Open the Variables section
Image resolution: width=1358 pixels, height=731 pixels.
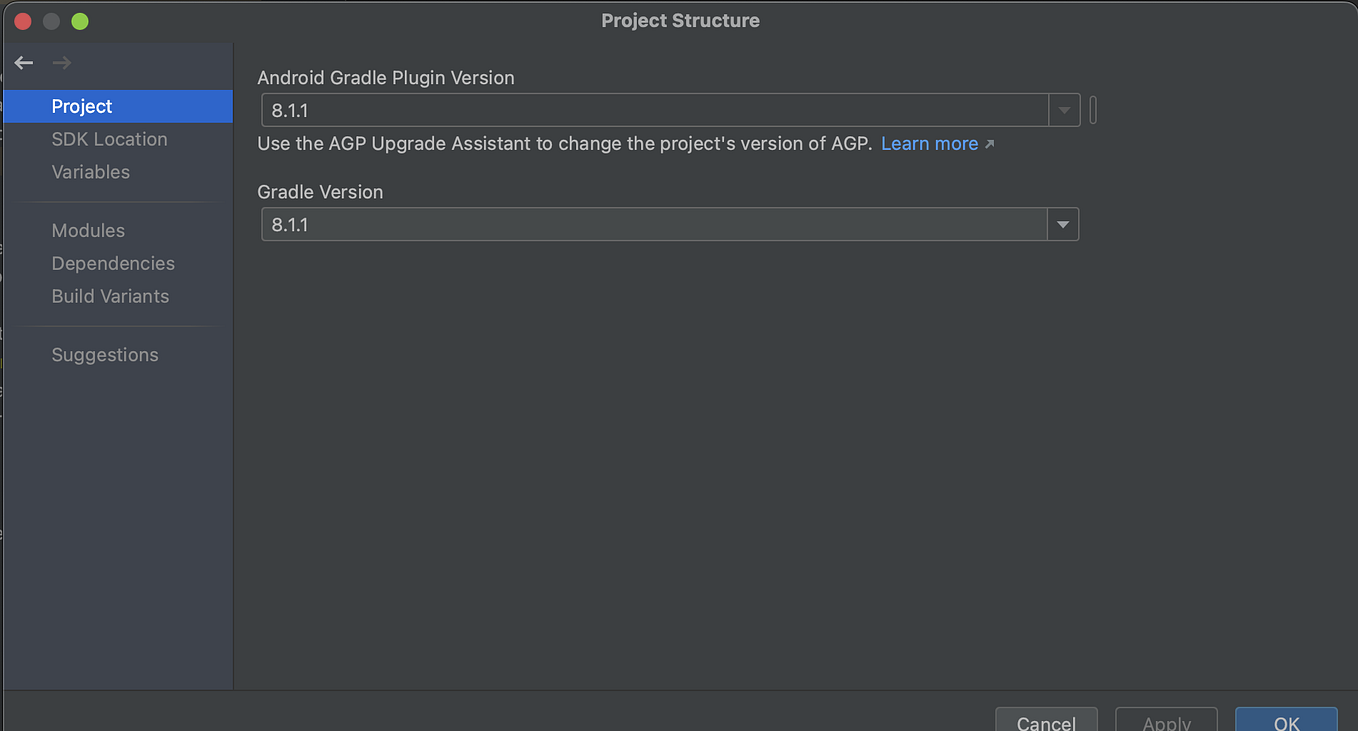[90, 172]
